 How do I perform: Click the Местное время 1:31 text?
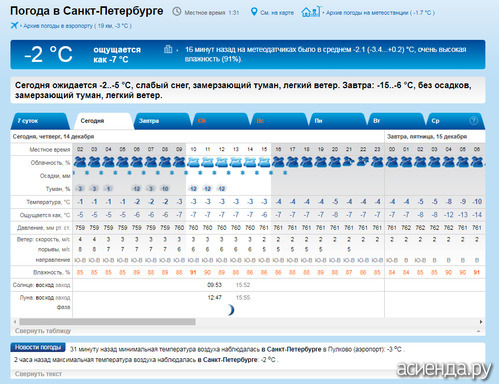pyautogui.click(x=212, y=13)
